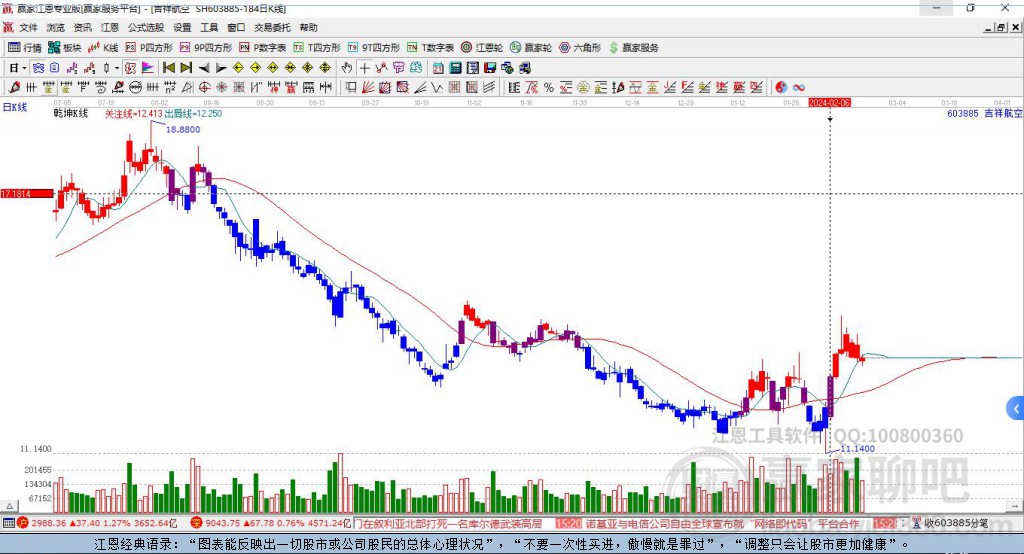
Task: Open the 江恩轮 Gann wheel
Action: 482,48
